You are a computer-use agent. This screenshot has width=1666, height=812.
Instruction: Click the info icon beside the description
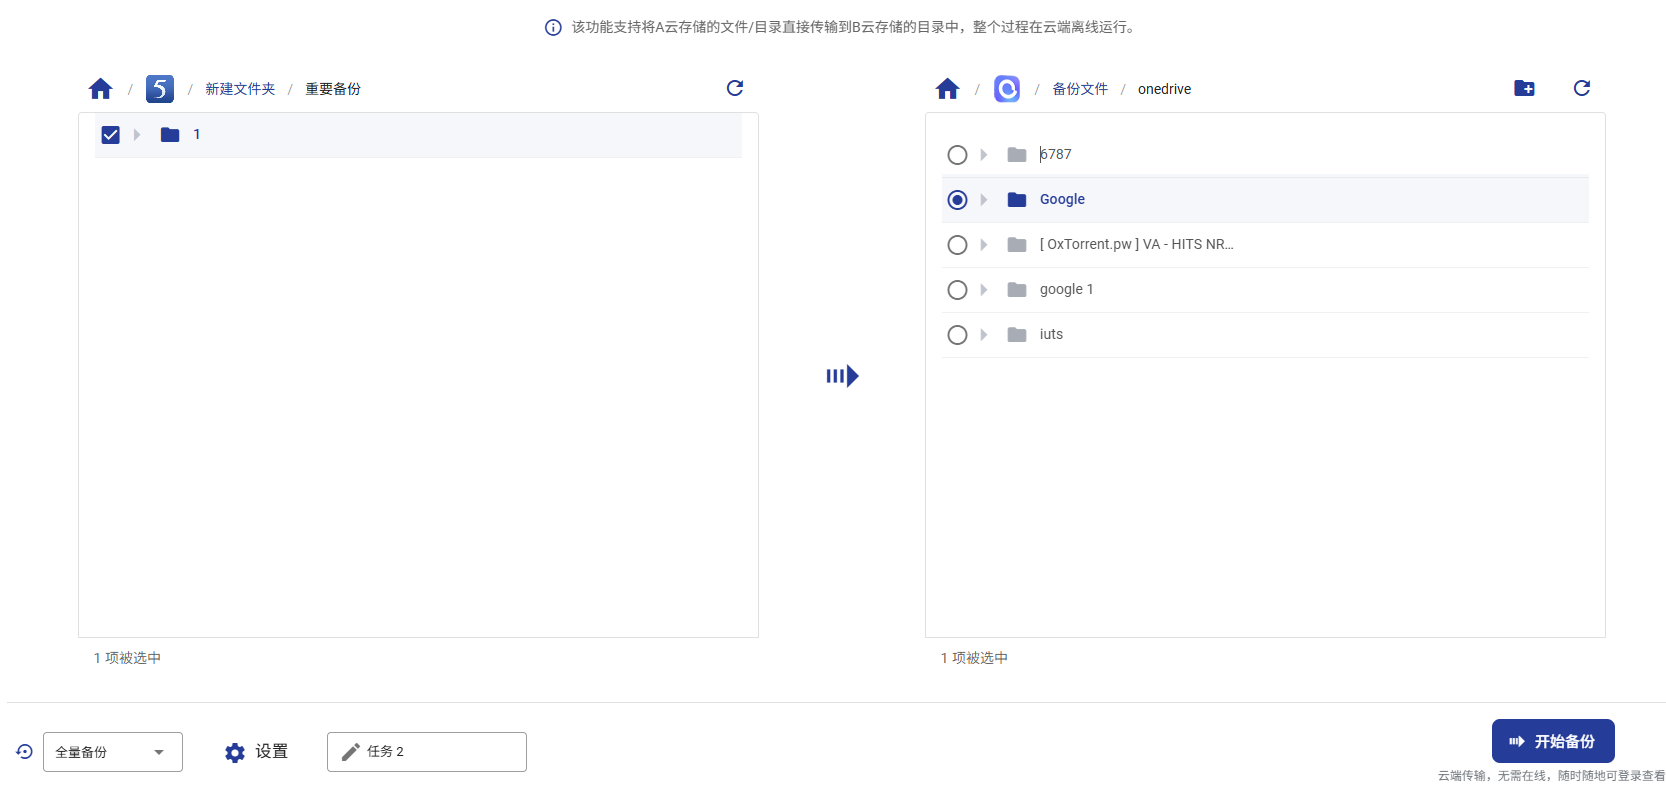(553, 27)
